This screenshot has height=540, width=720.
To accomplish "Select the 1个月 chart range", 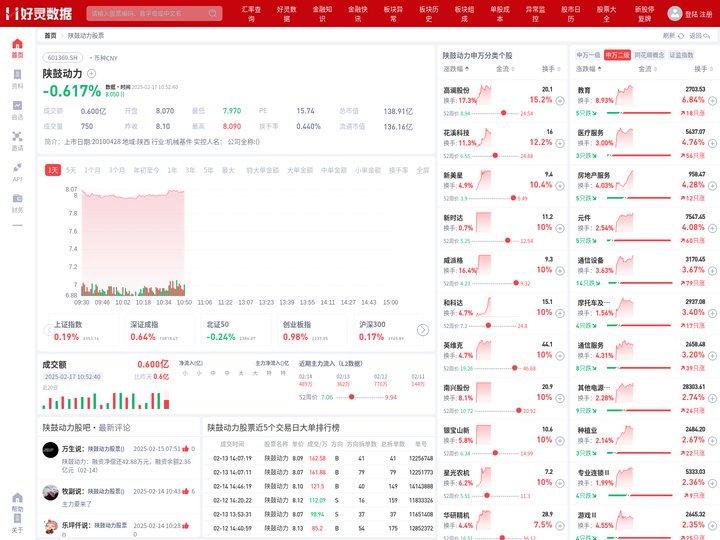I will click(x=92, y=170).
